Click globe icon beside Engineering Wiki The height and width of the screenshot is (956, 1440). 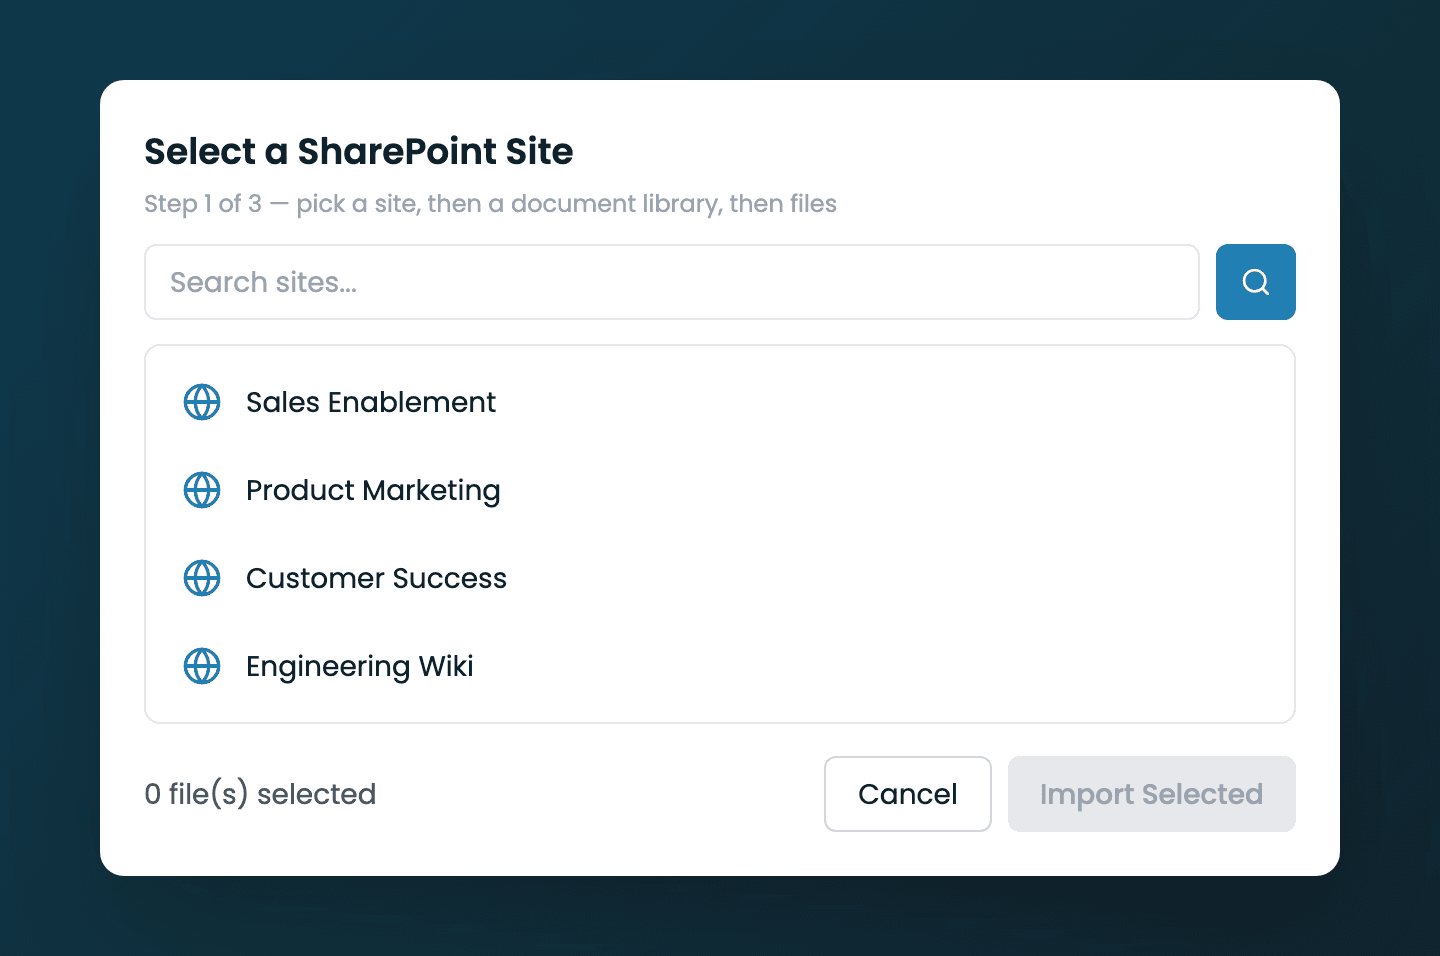tap(202, 666)
